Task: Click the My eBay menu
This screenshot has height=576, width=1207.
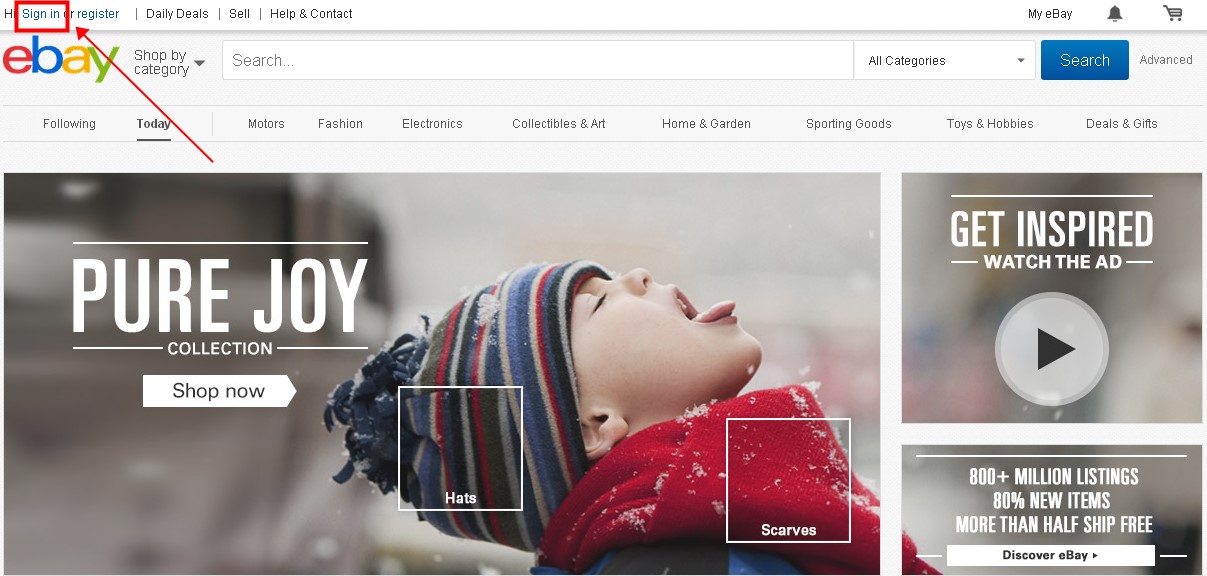Action: [1050, 14]
